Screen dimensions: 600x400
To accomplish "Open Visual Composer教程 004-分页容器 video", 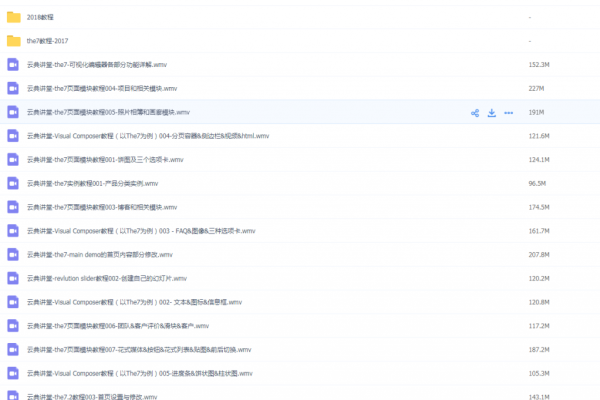I will [148, 136].
